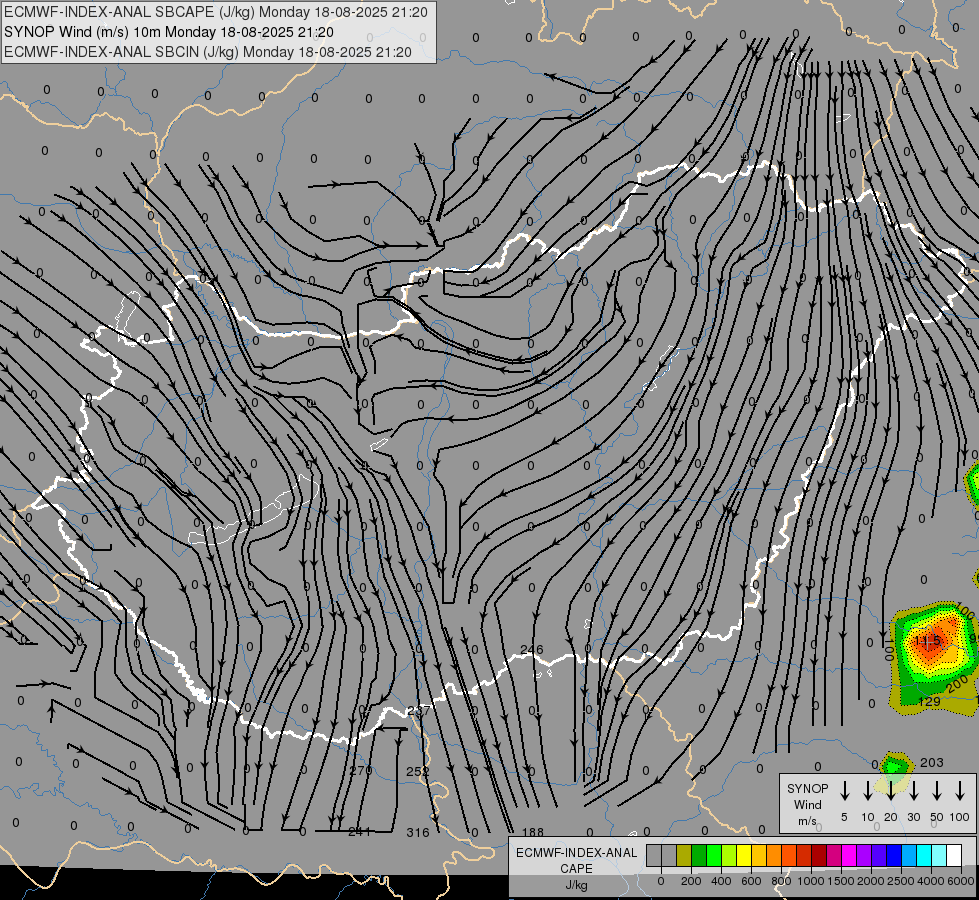Pick the olive swatch just before the 200 tick
979x900 pixels.
click(x=684, y=855)
